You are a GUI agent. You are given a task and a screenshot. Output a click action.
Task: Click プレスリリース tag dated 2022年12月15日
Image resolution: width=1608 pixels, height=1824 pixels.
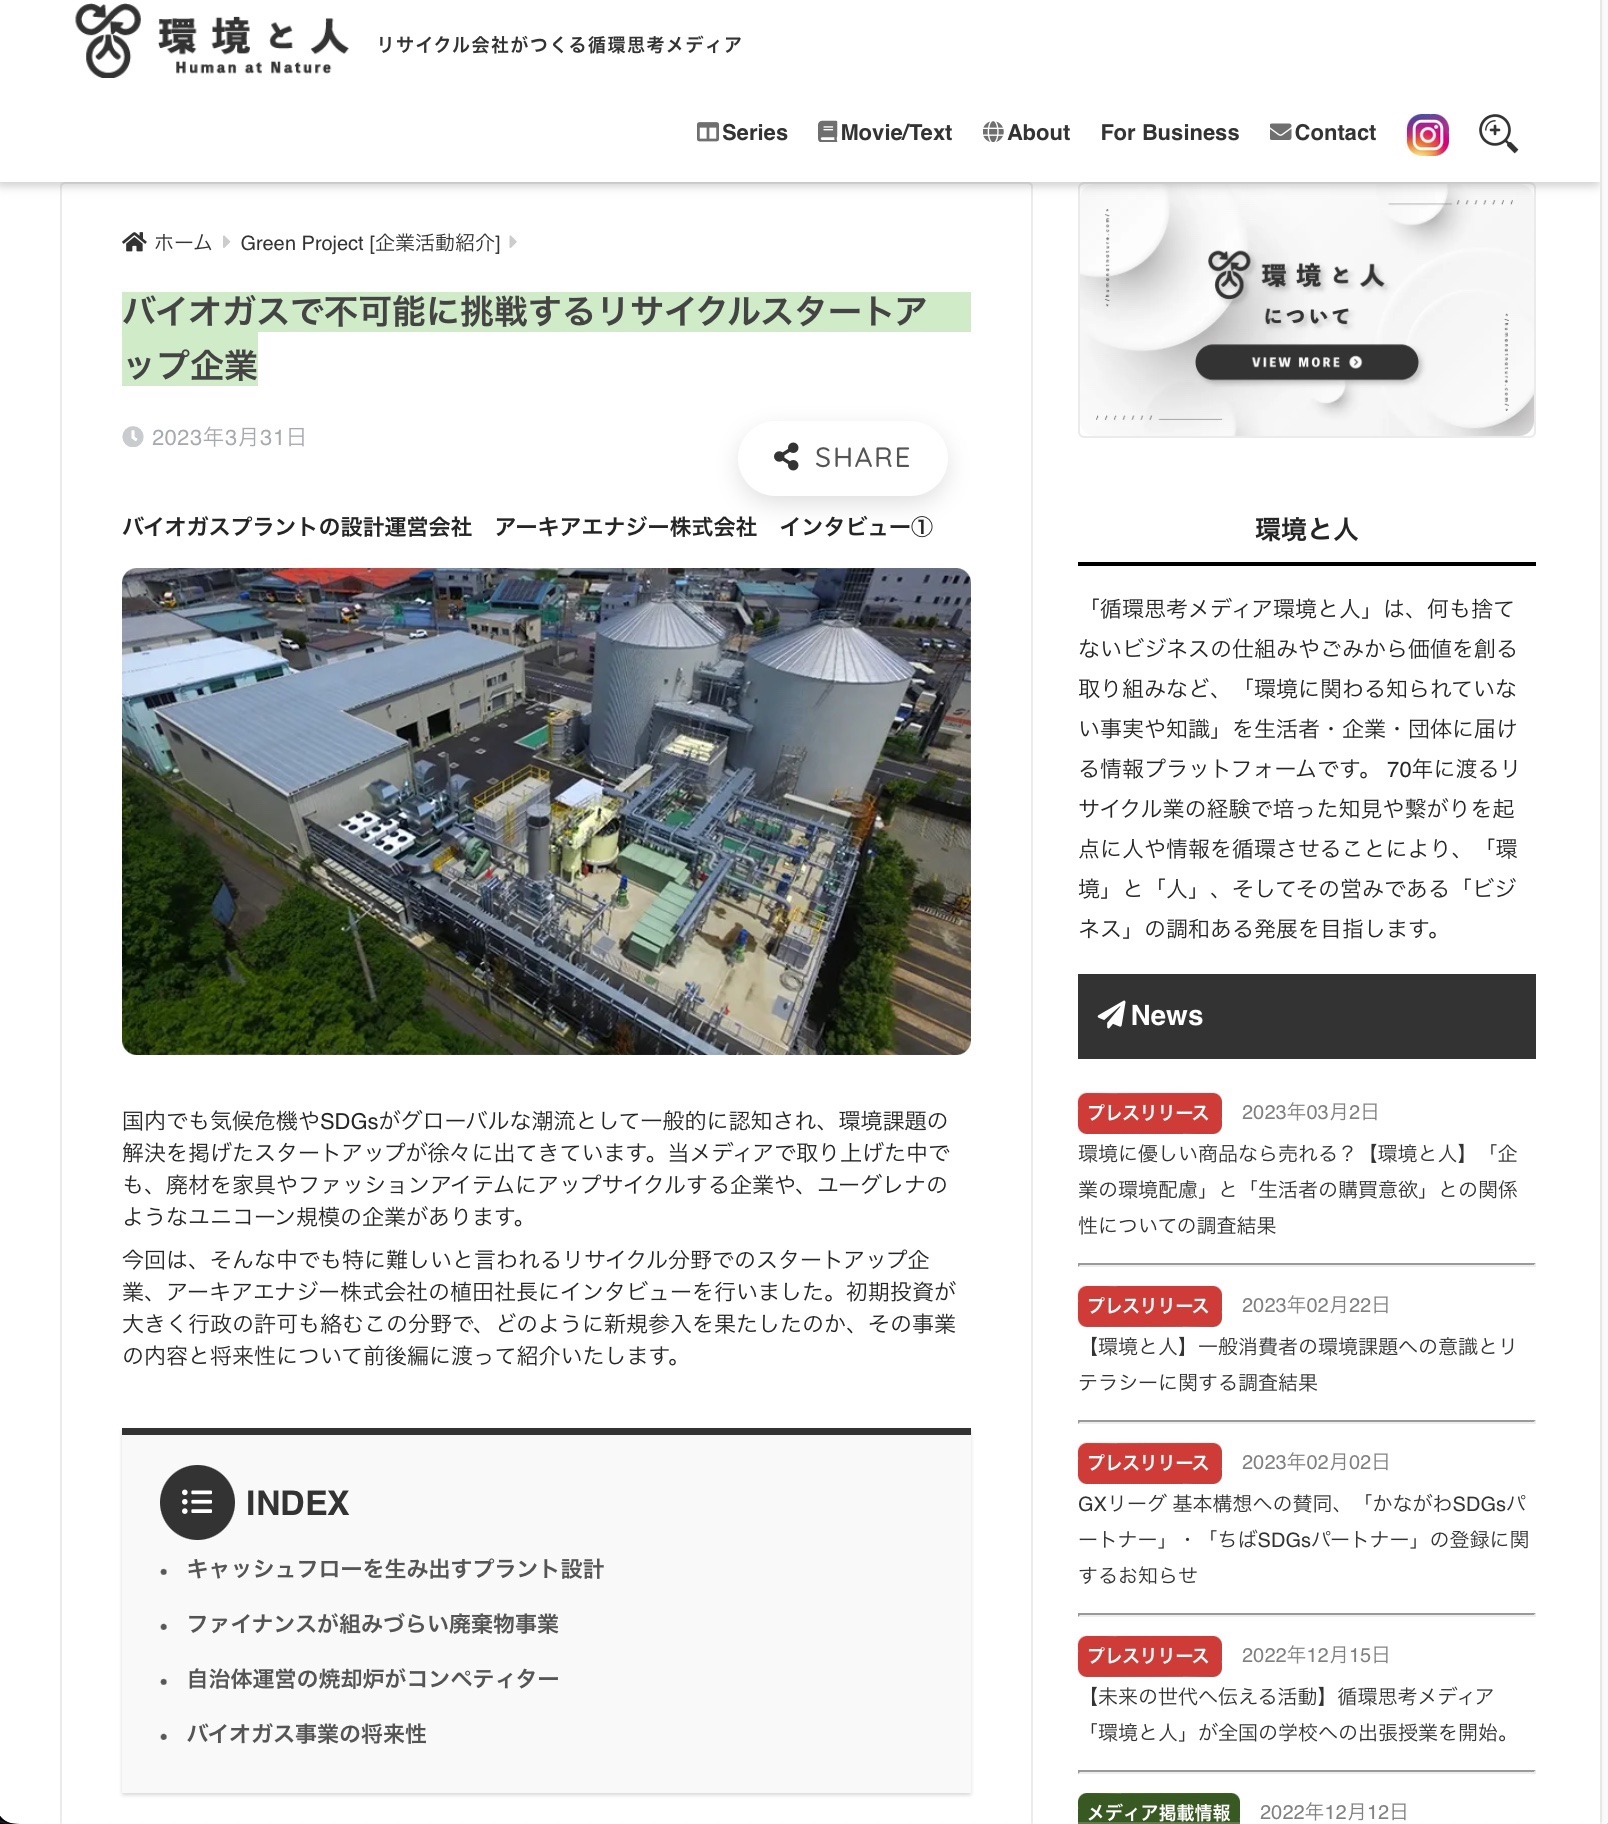click(1149, 1655)
